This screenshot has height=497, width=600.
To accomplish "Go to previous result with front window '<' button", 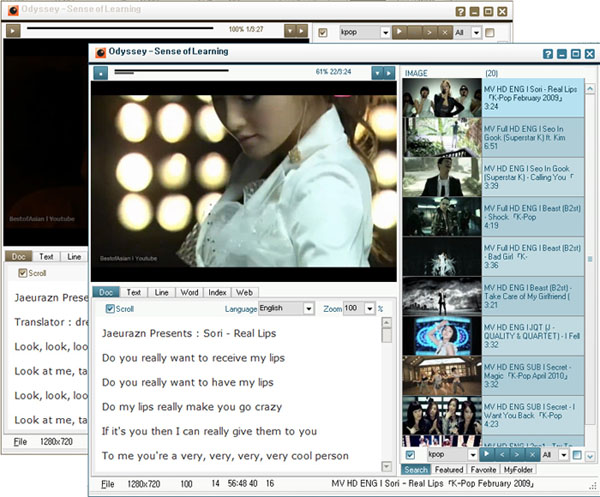I will click(502, 455).
